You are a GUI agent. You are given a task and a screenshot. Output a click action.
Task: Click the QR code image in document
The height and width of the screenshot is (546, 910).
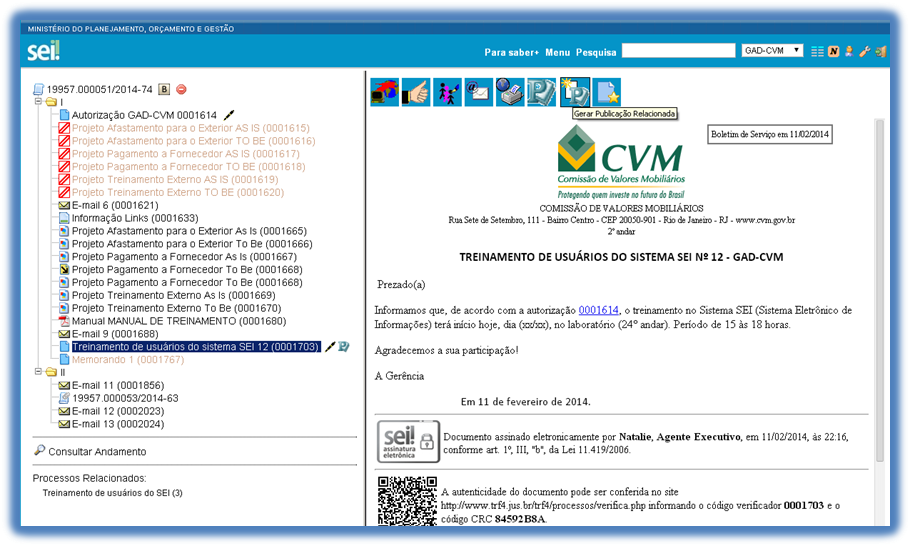407,501
